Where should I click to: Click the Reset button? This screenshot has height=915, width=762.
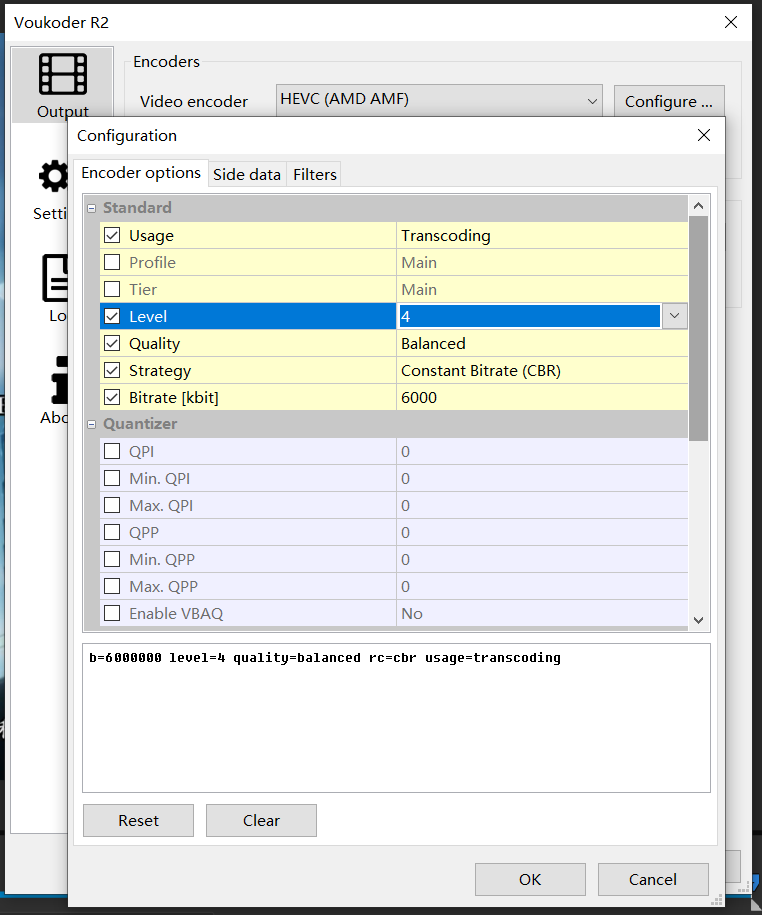pyautogui.click(x=138, y=820)
